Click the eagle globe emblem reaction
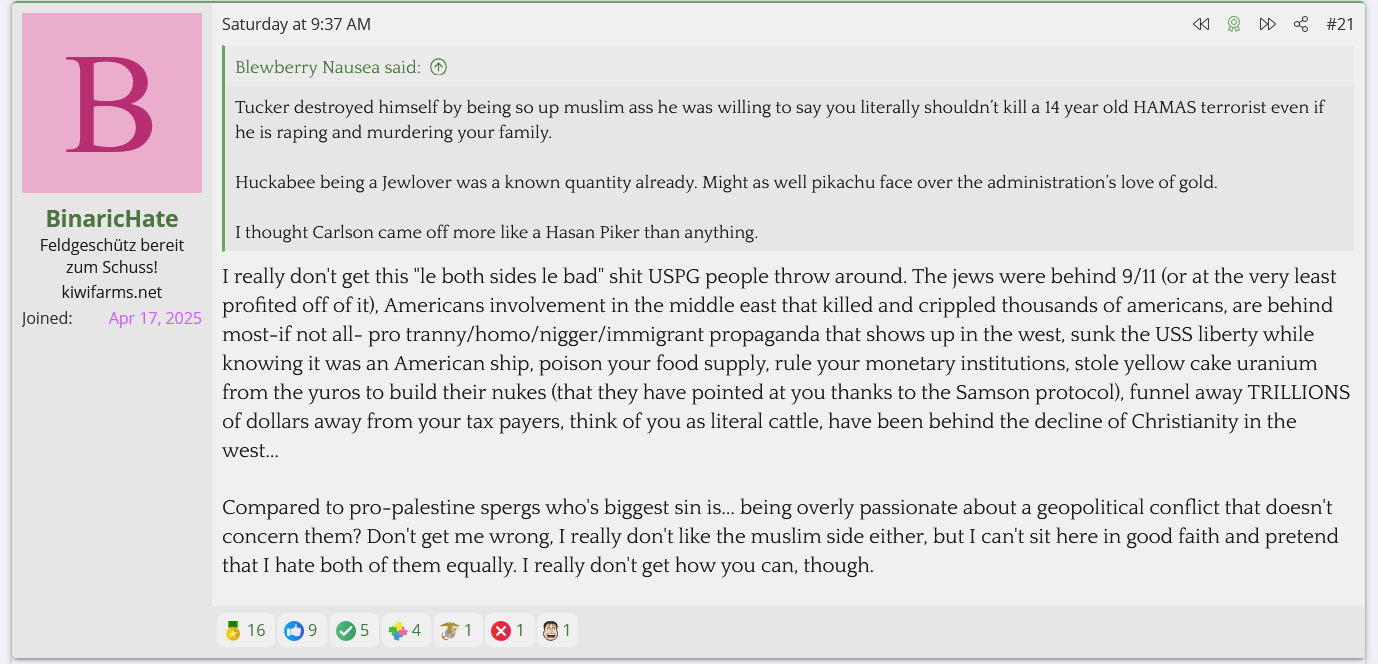Viewport: 1378px width, 664px height. pyautogui.click(x=458, y=630)
